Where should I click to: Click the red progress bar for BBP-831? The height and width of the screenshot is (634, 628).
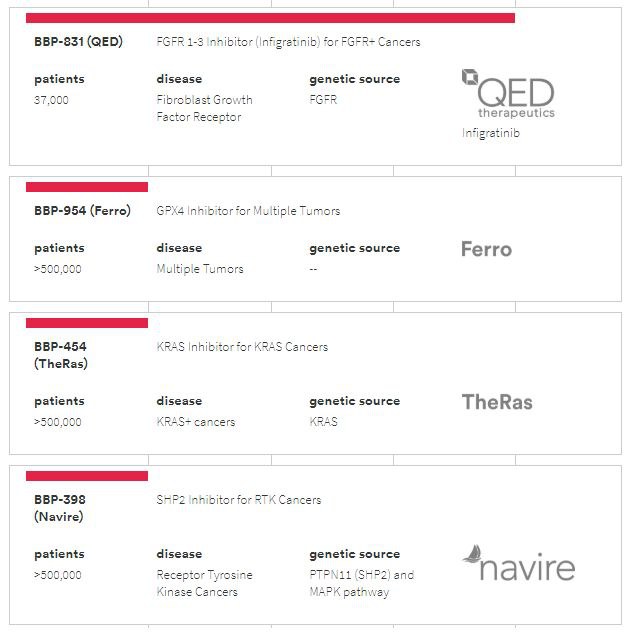tap(270, 18)
